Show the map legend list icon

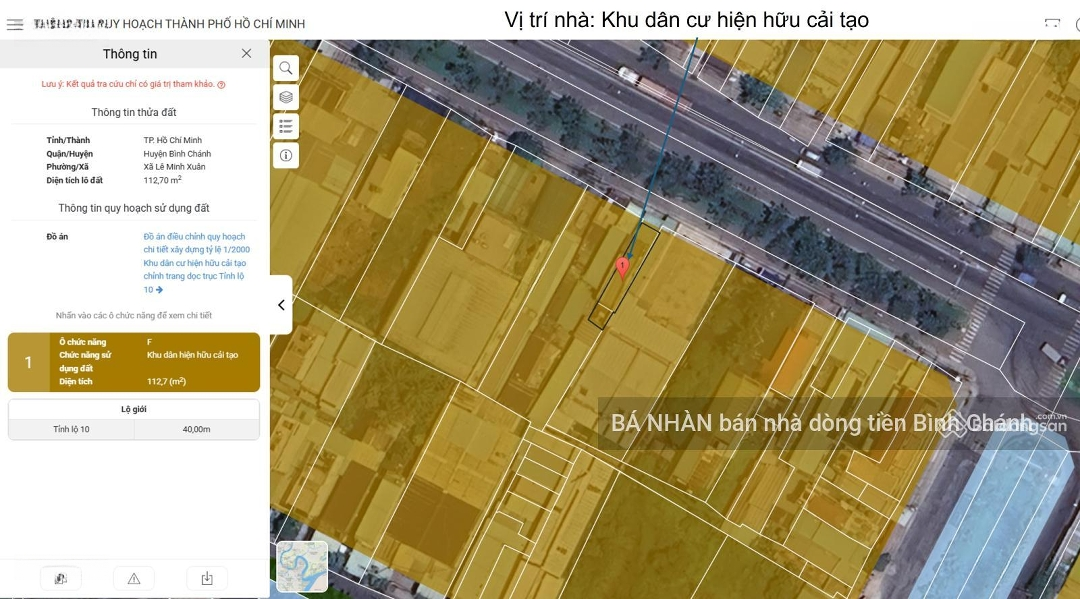[x=286, y=126]
